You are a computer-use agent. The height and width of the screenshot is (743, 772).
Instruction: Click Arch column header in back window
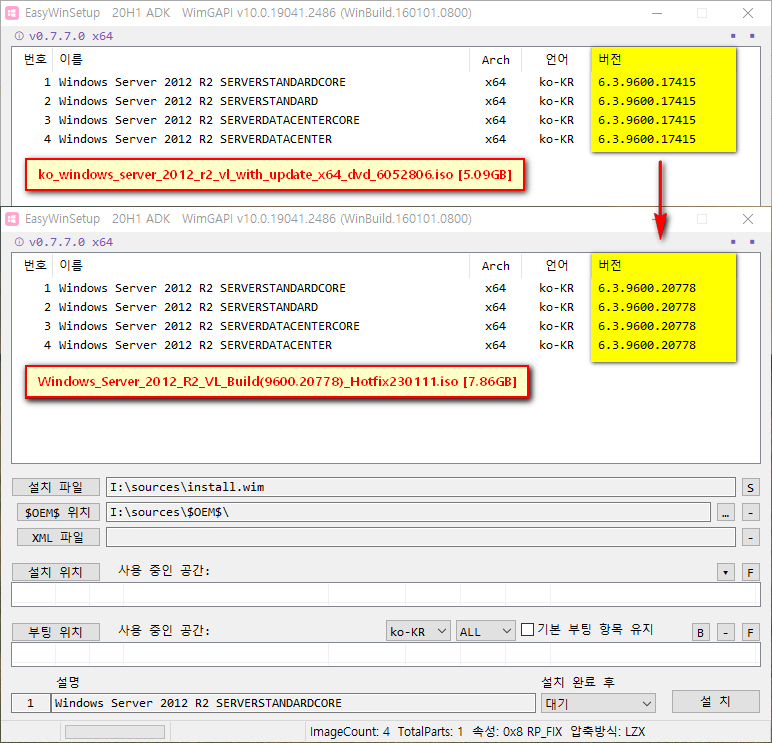[495, 60]
